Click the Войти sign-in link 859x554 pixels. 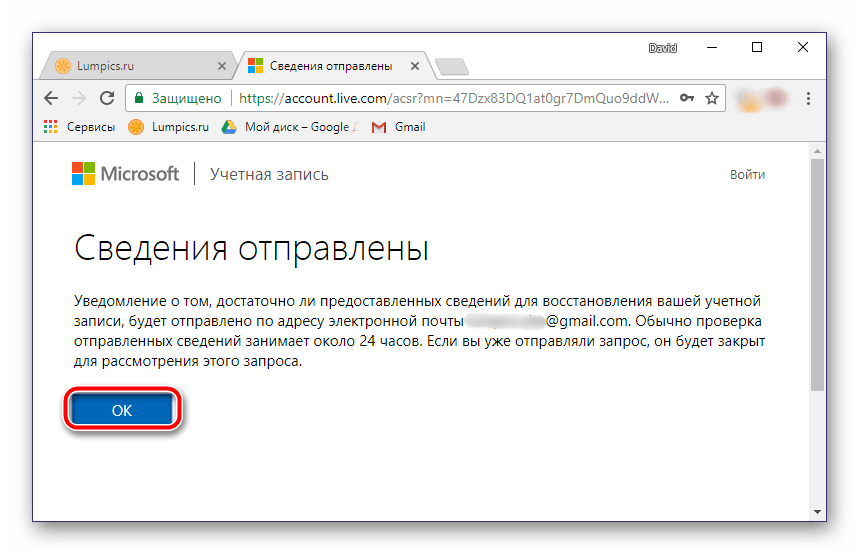747,174
